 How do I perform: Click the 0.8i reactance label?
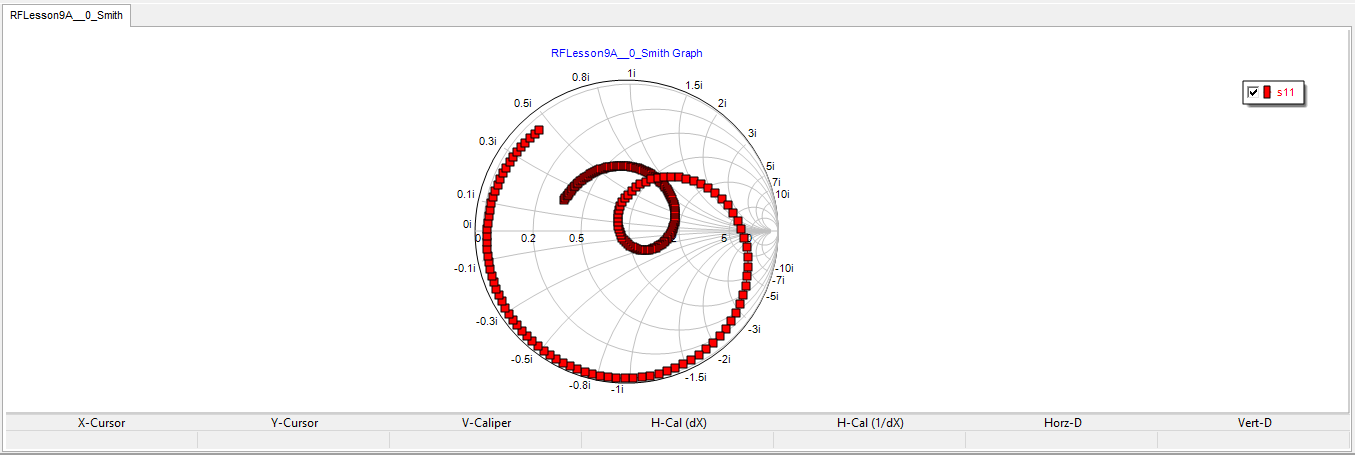tap(581, 77)
